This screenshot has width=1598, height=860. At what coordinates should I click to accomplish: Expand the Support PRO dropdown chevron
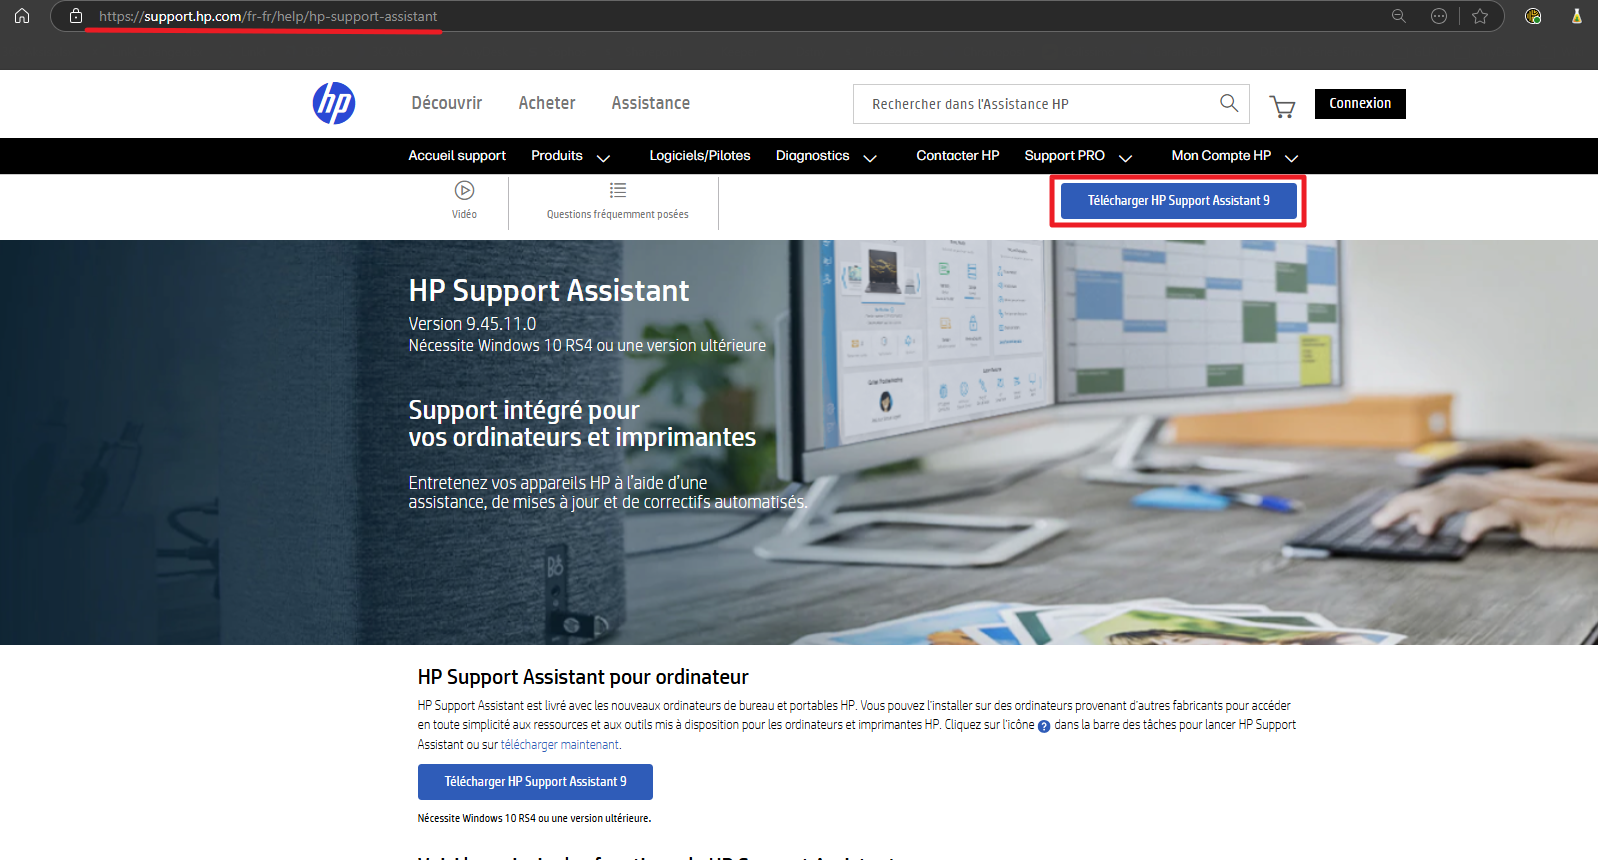pyautogui.click(x=1125, y=157)
